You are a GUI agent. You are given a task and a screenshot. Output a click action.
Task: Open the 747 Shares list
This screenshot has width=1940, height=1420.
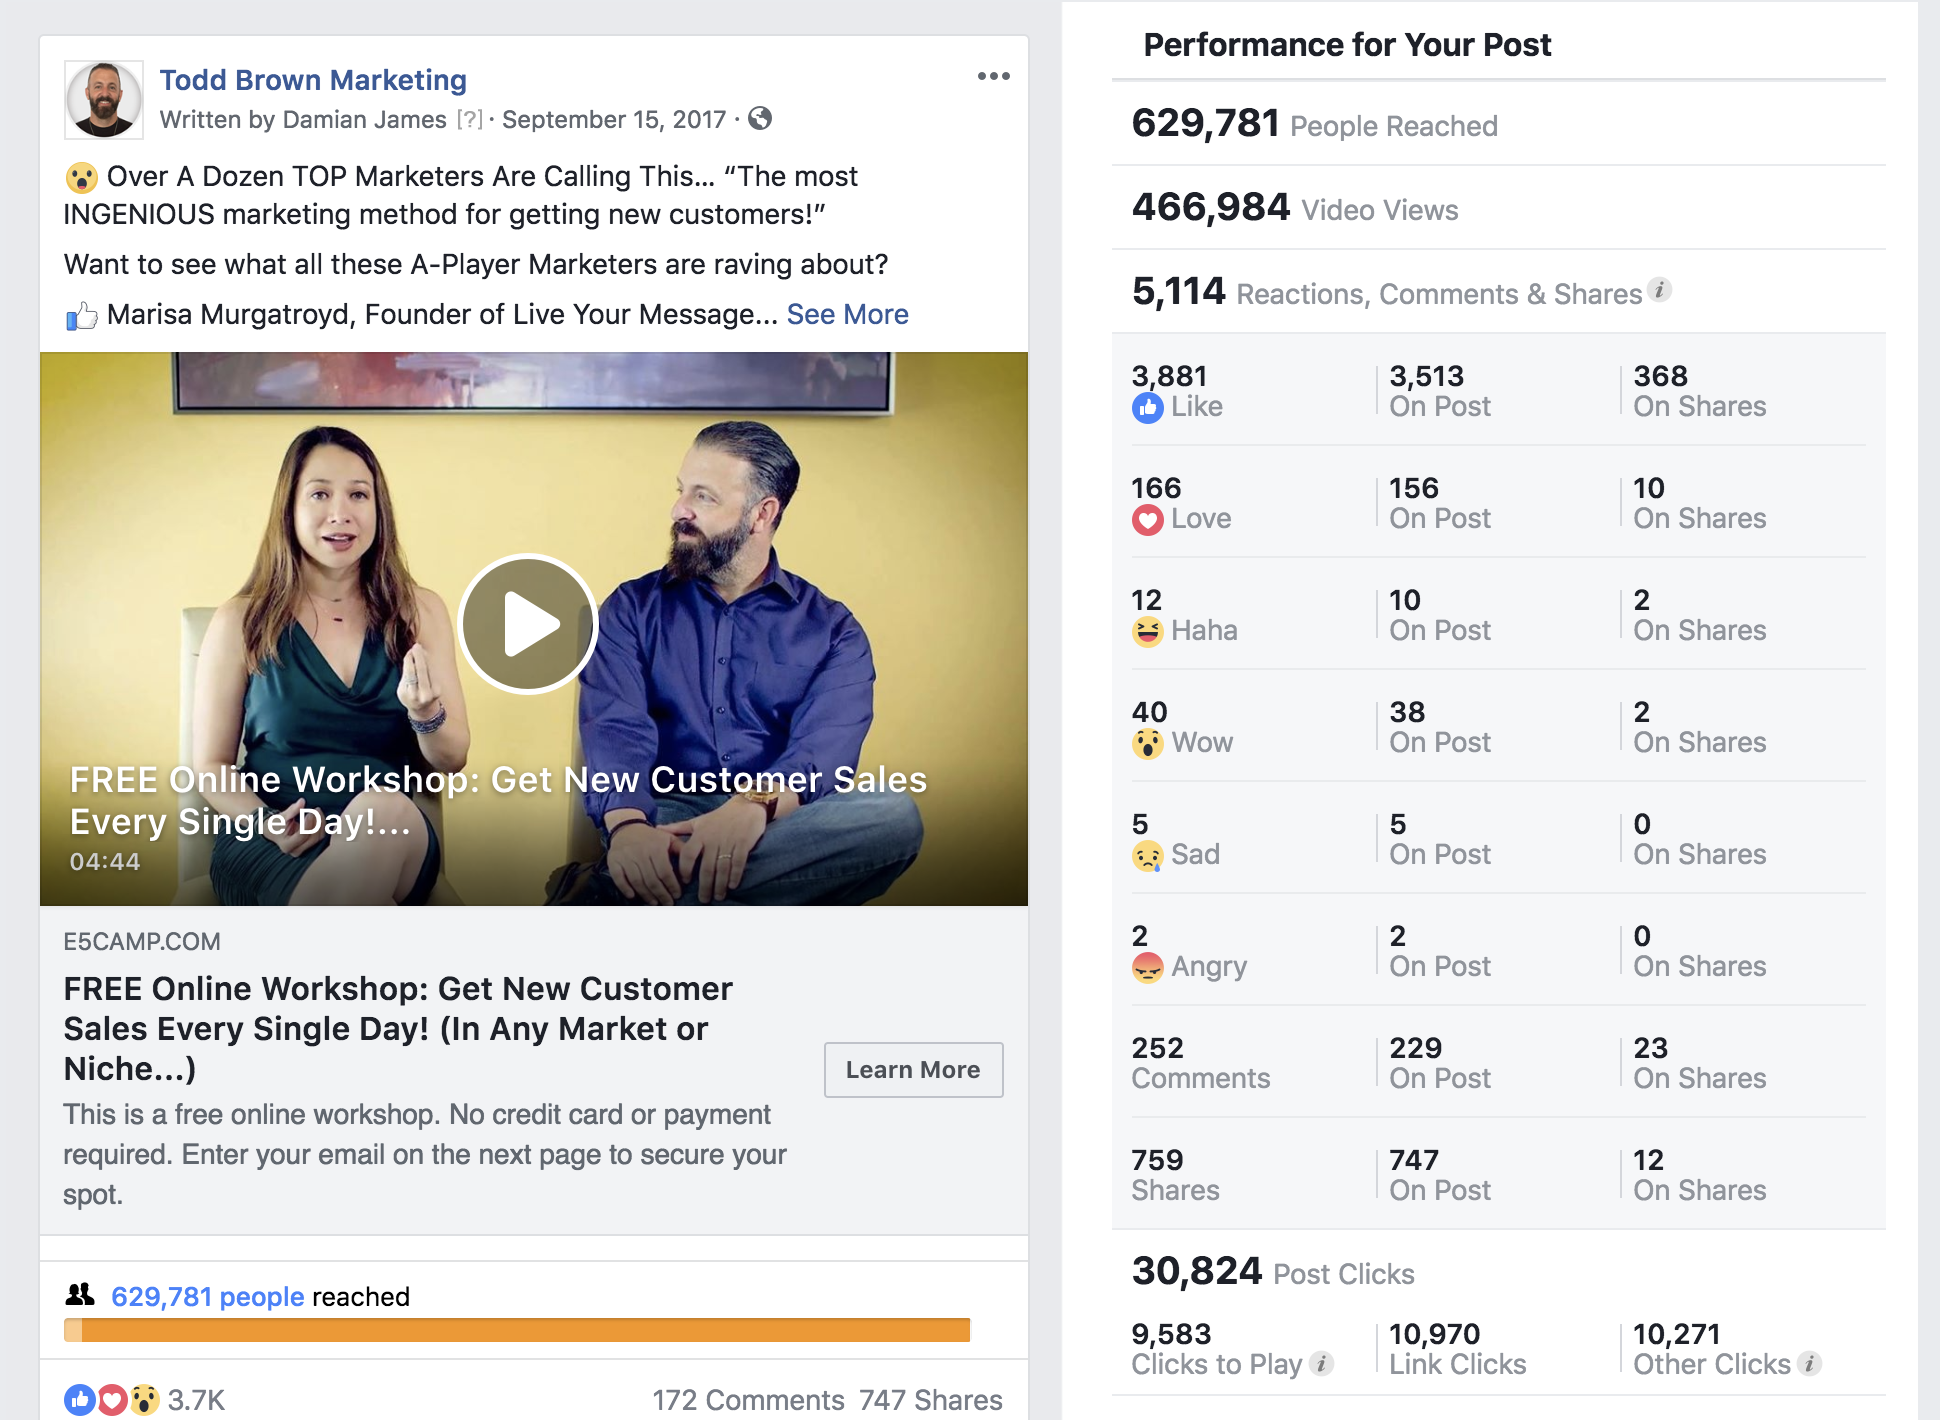(x=930, y=1400)
